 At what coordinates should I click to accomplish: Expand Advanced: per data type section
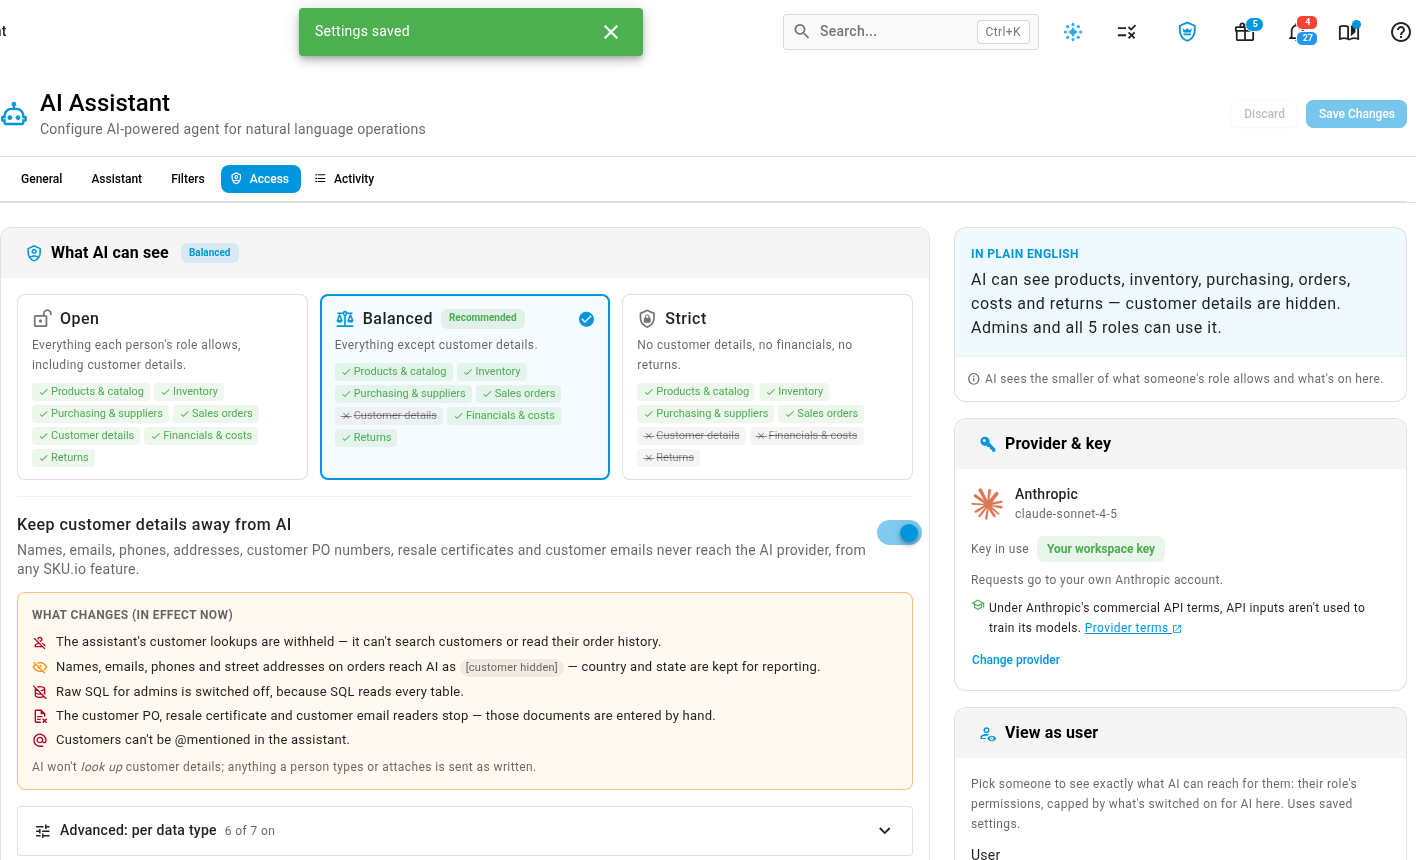click(465, 831)
